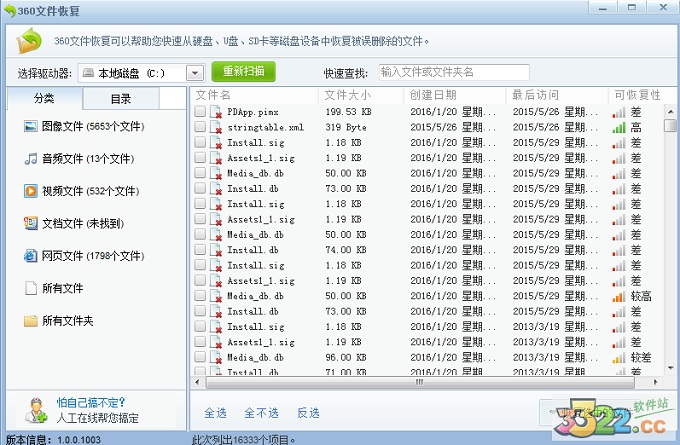The width and height of the screenshot is (680, 445).
Task: Tick the first Install.db 73.00 KB checkbox
Action: (200, 188)
